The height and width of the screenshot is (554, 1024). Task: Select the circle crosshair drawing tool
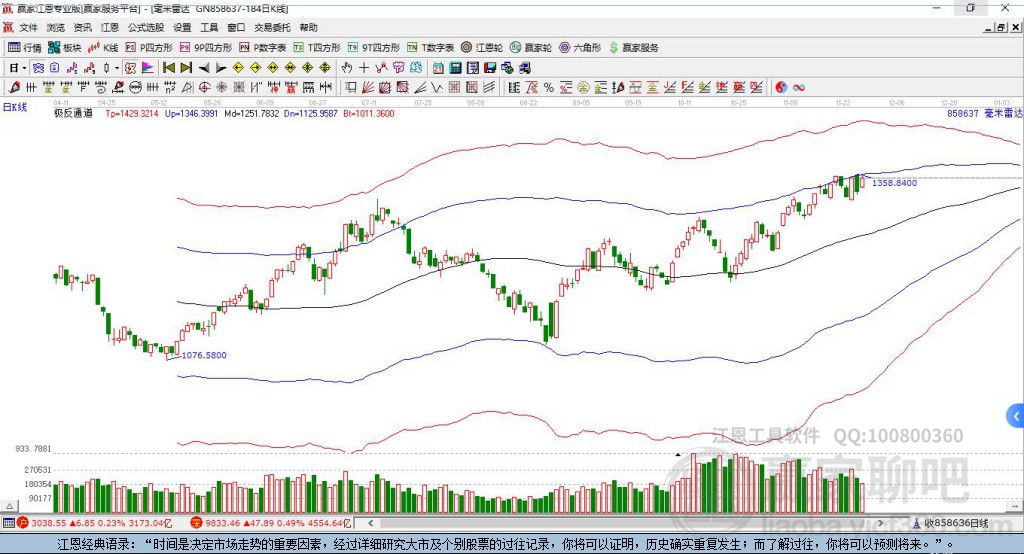coord(204,88)
